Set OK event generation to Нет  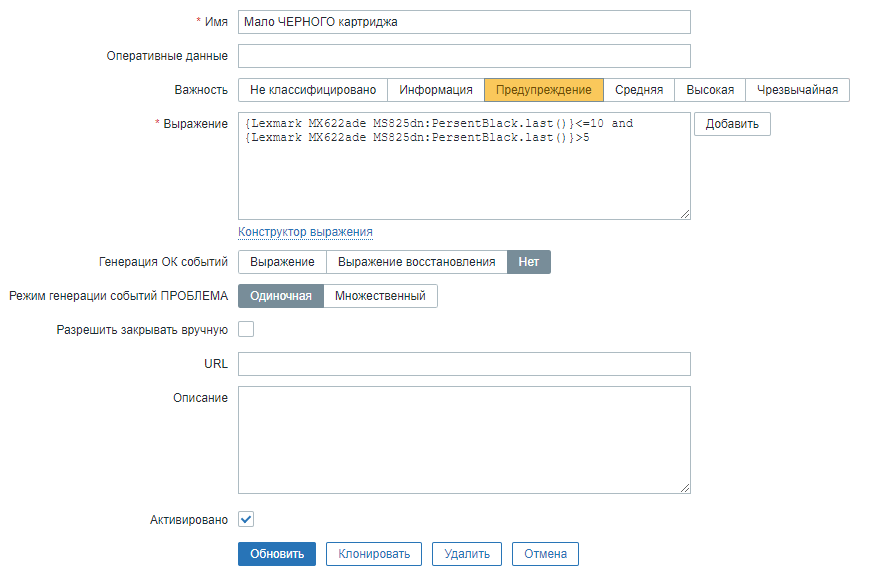528,262
